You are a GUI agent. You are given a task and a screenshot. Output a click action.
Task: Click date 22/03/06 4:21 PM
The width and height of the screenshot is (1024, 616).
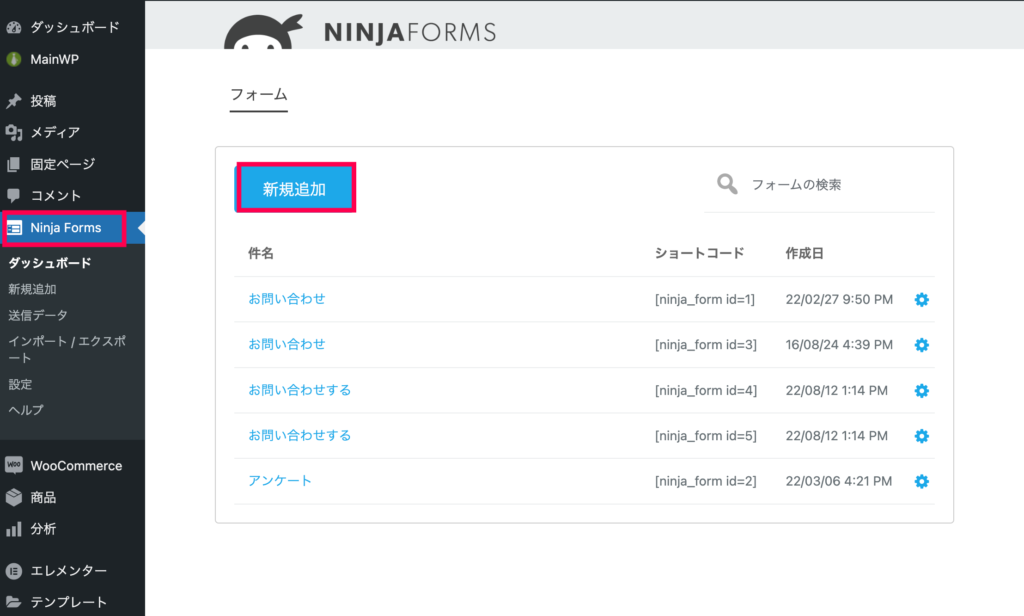(x=839, y=481)
